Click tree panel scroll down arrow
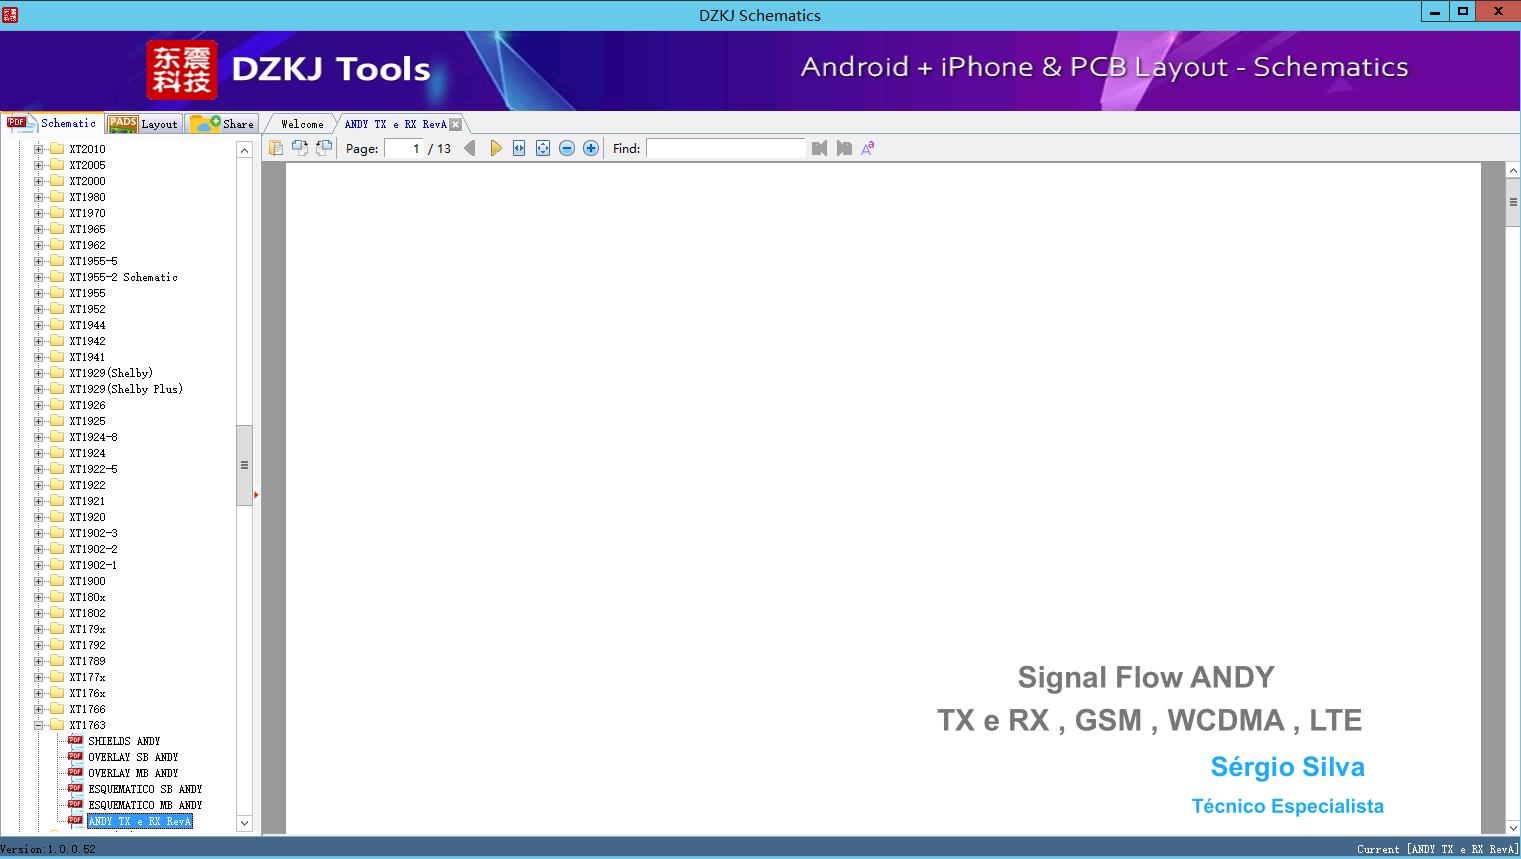The image size is (1521, 859). point(244,823)
